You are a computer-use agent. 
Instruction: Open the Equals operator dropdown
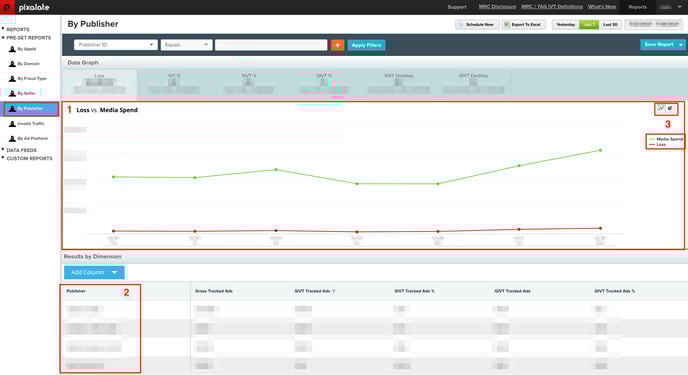(186, 45)
